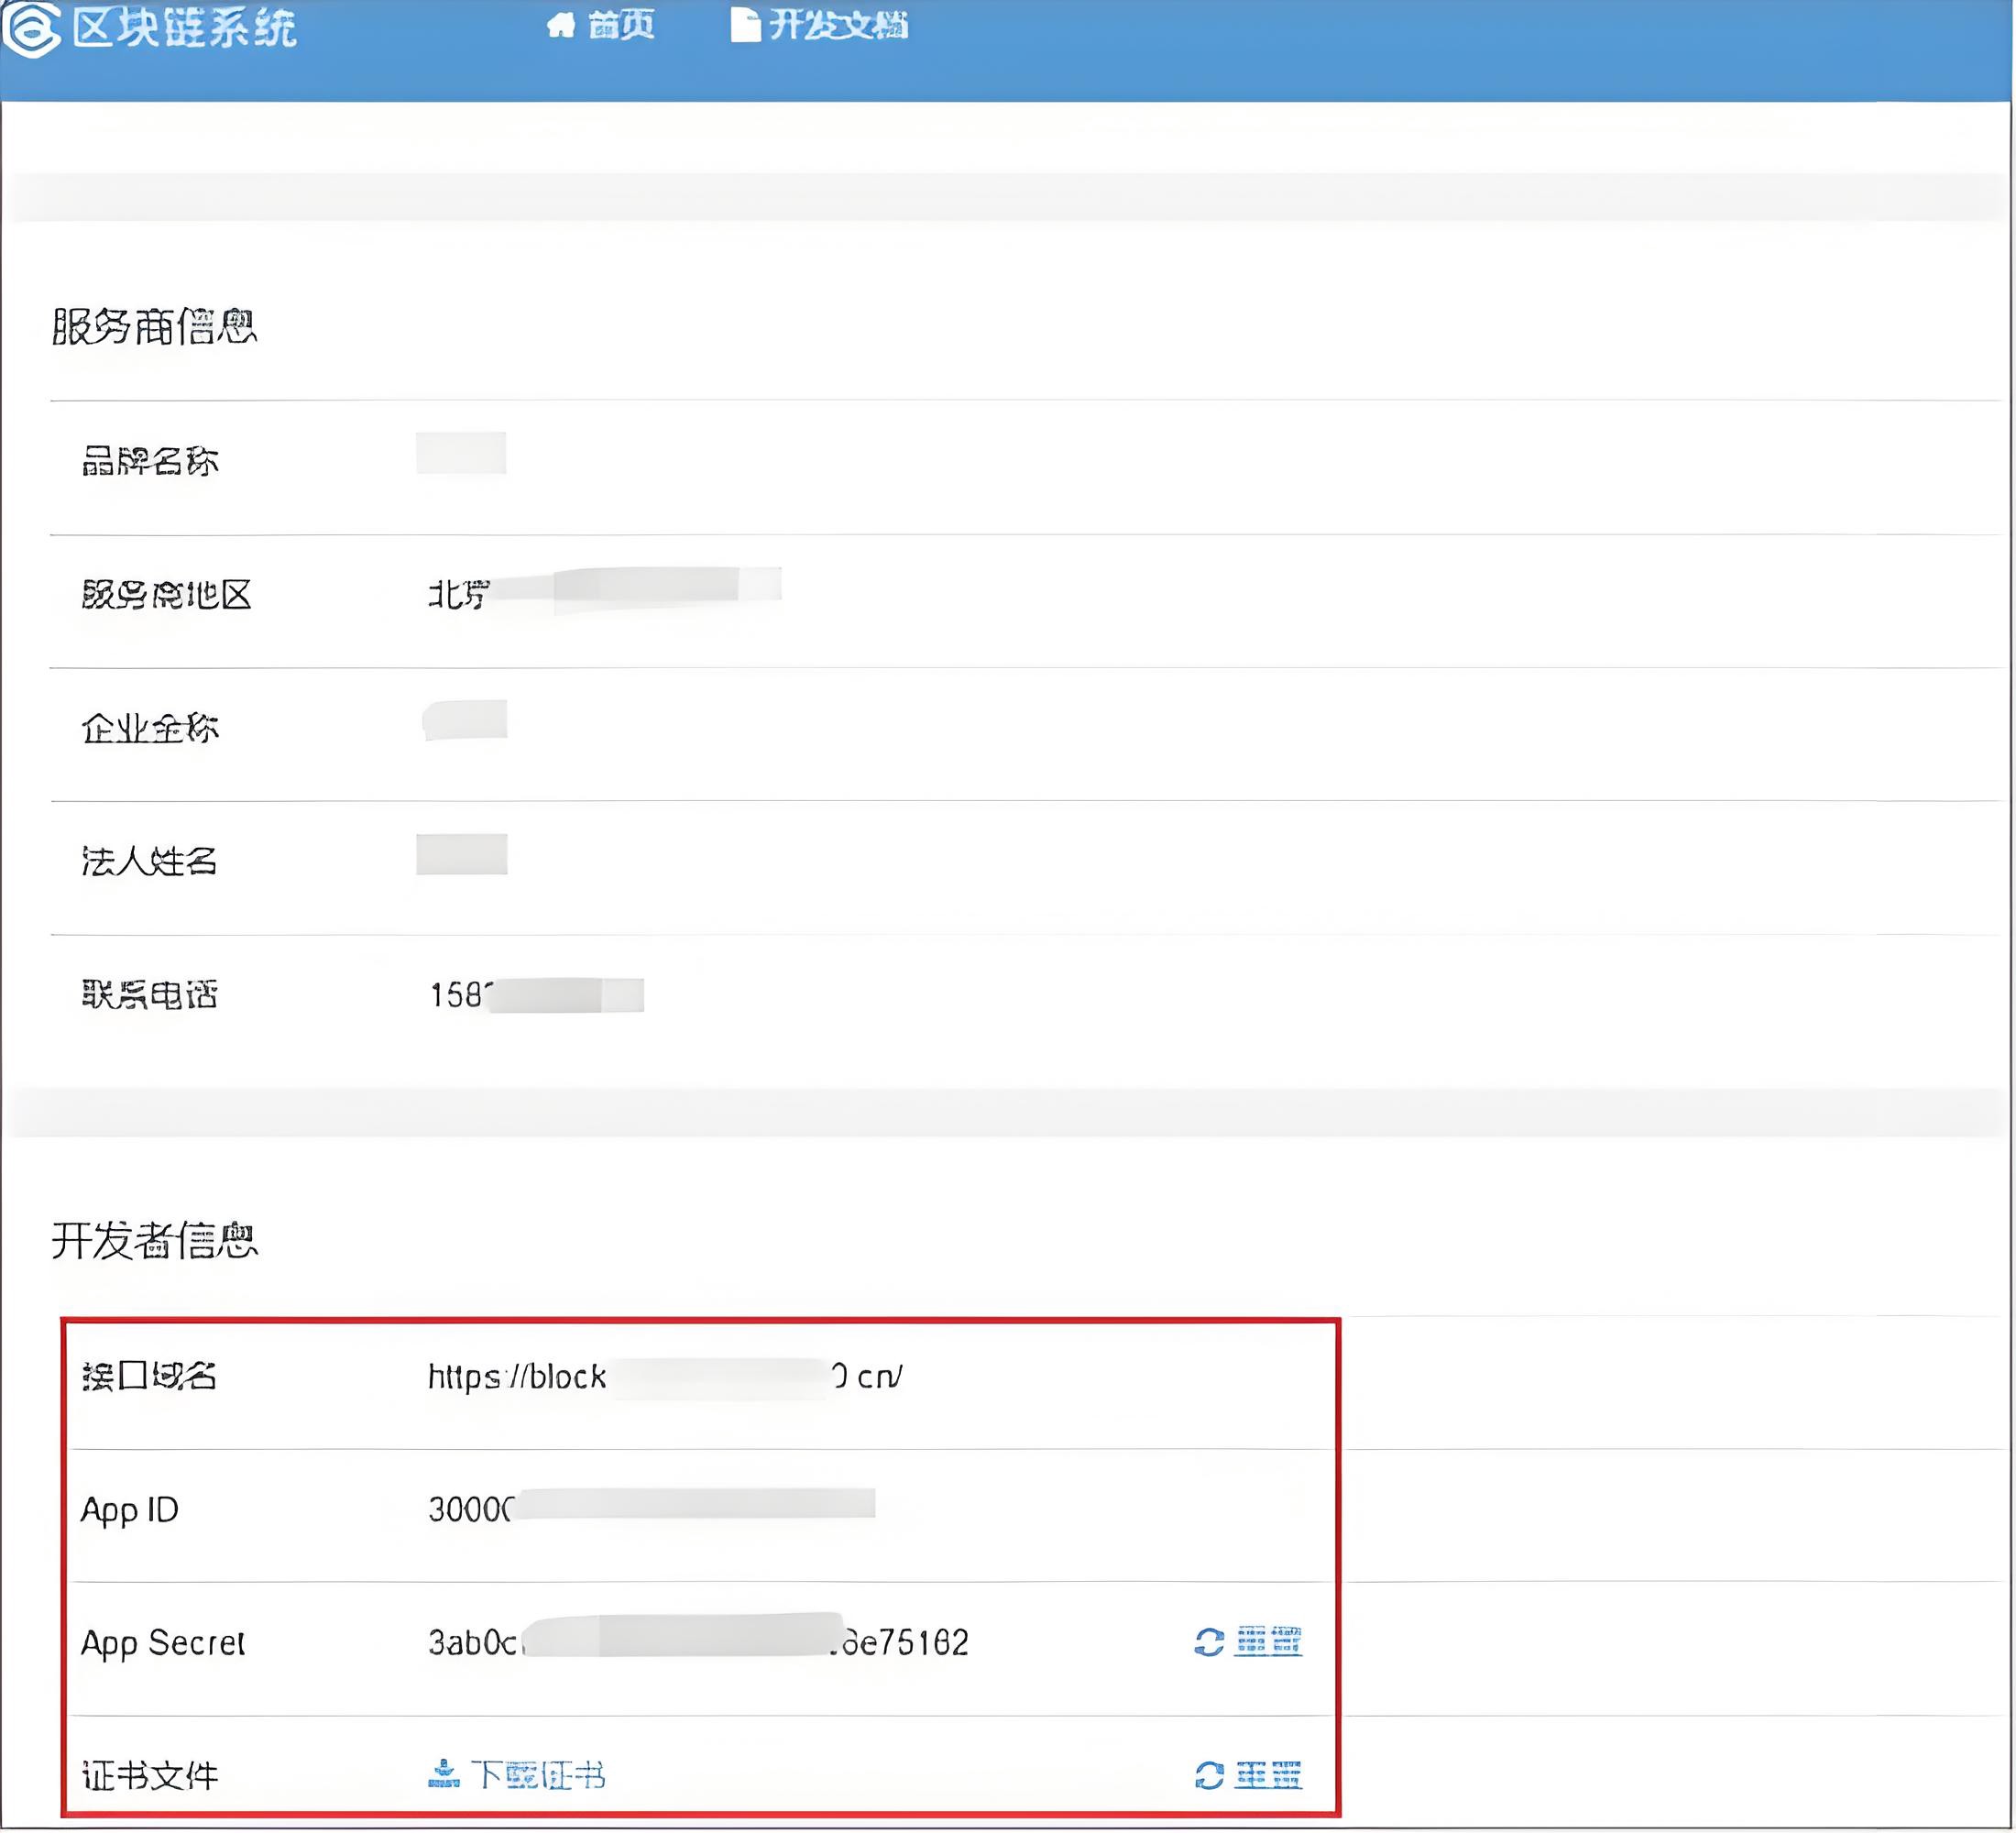Click the 重置 link for App Secret
The image size is (2016, 1833).
coord(1268,1641)
